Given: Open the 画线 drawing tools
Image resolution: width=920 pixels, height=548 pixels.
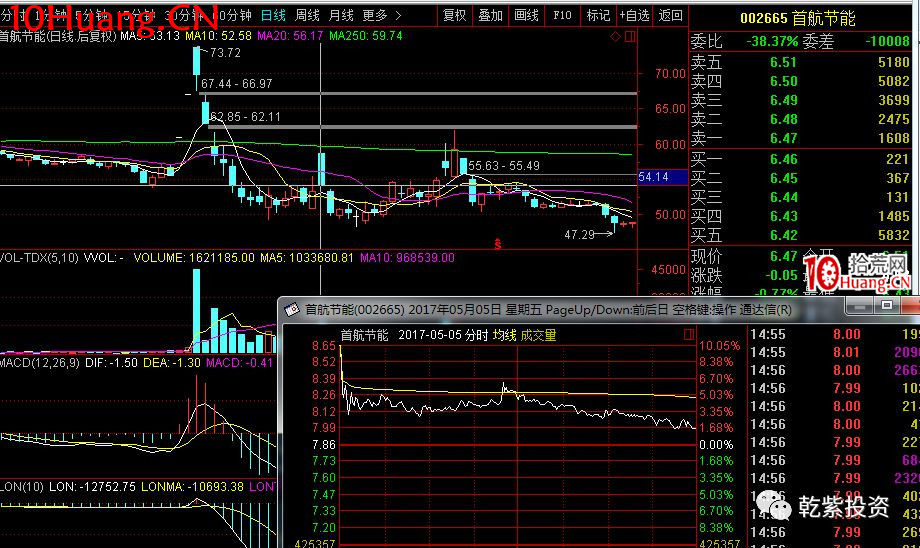Looking at the screenshot, I should tap(526, 16).
